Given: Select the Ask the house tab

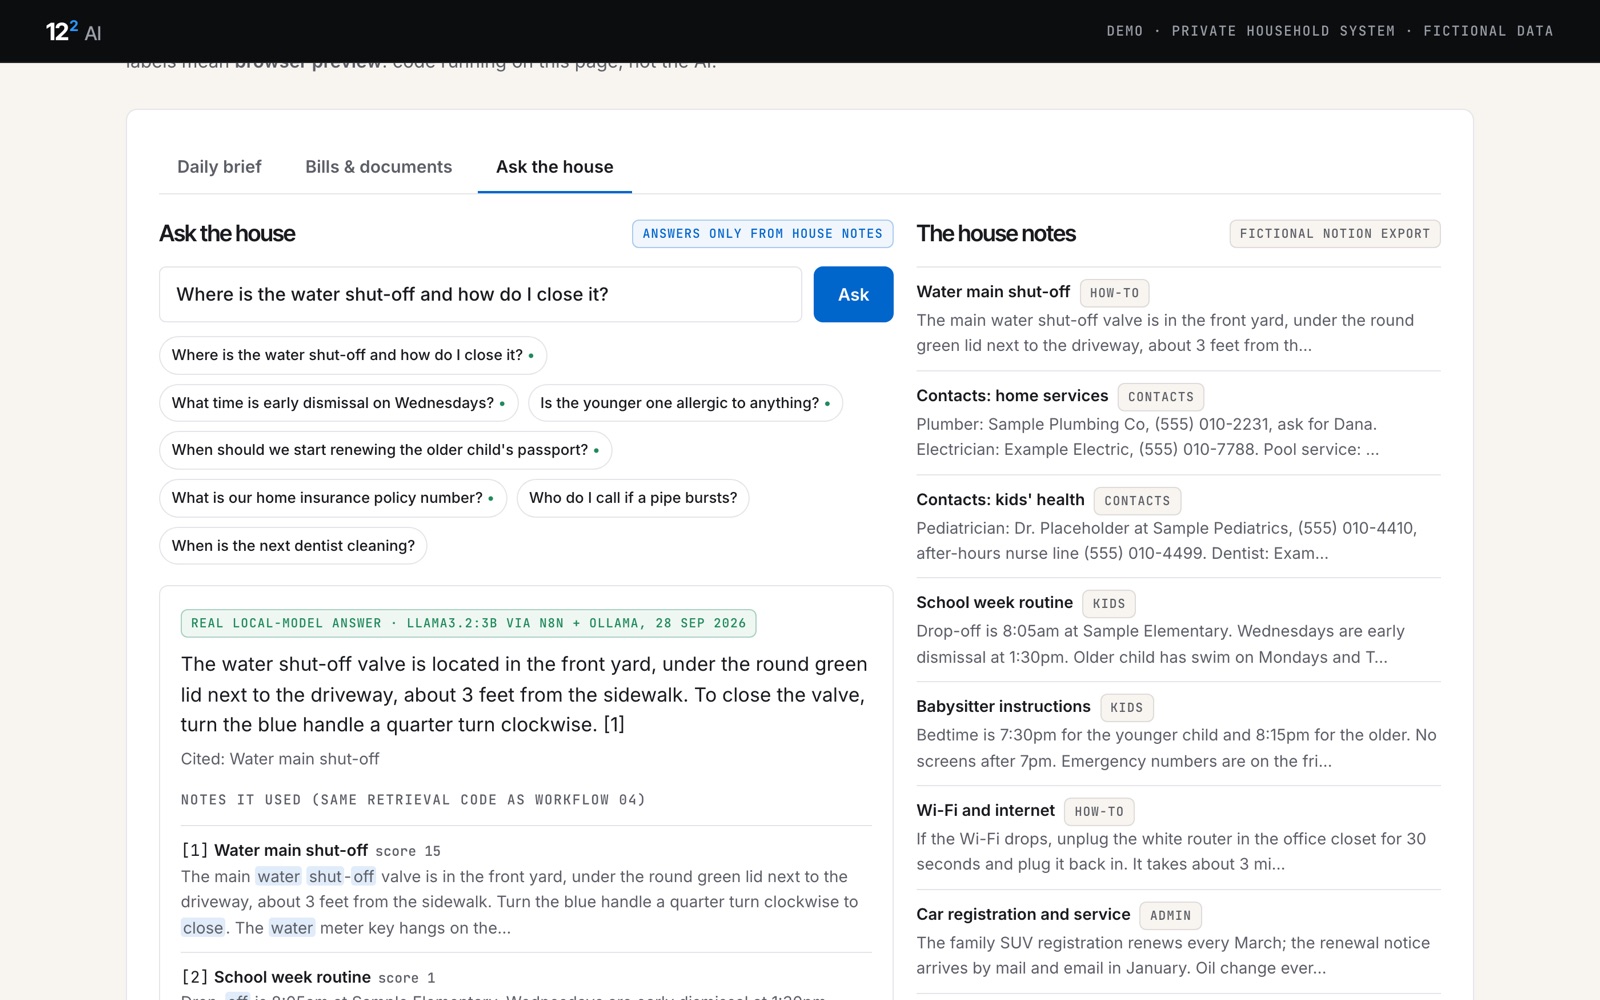Looking at the screenshot, I should click(x=555, y=167).
